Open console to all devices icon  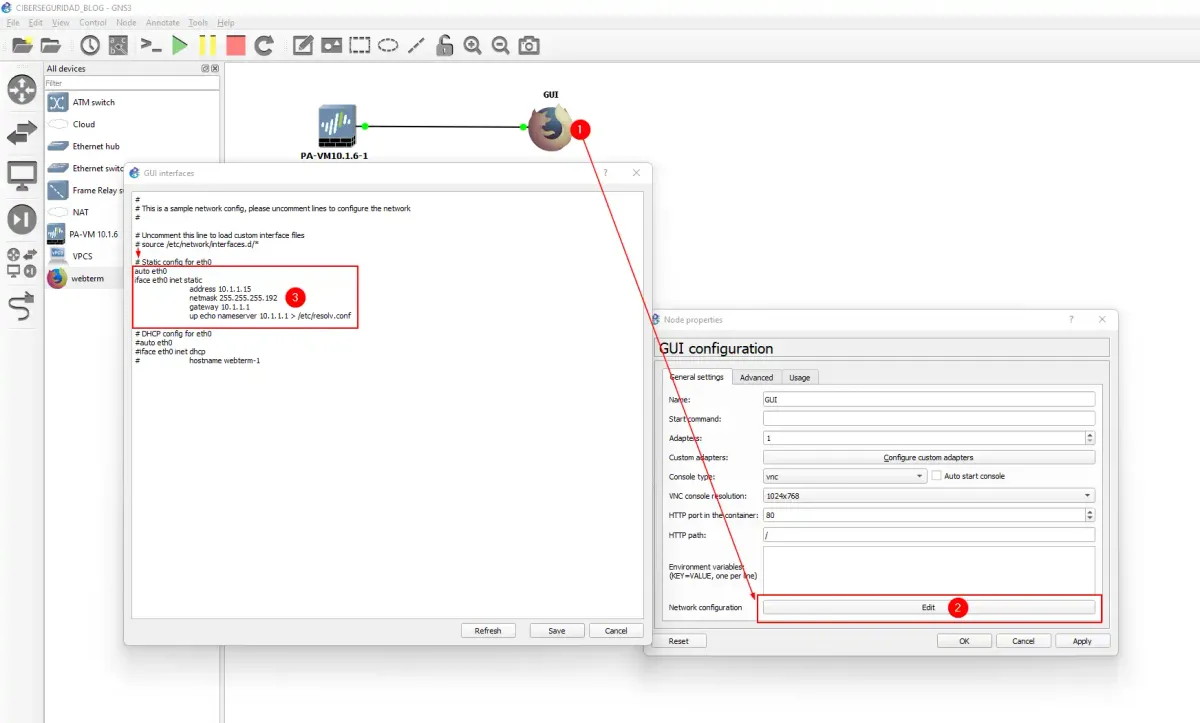click(x=151, y=45)
